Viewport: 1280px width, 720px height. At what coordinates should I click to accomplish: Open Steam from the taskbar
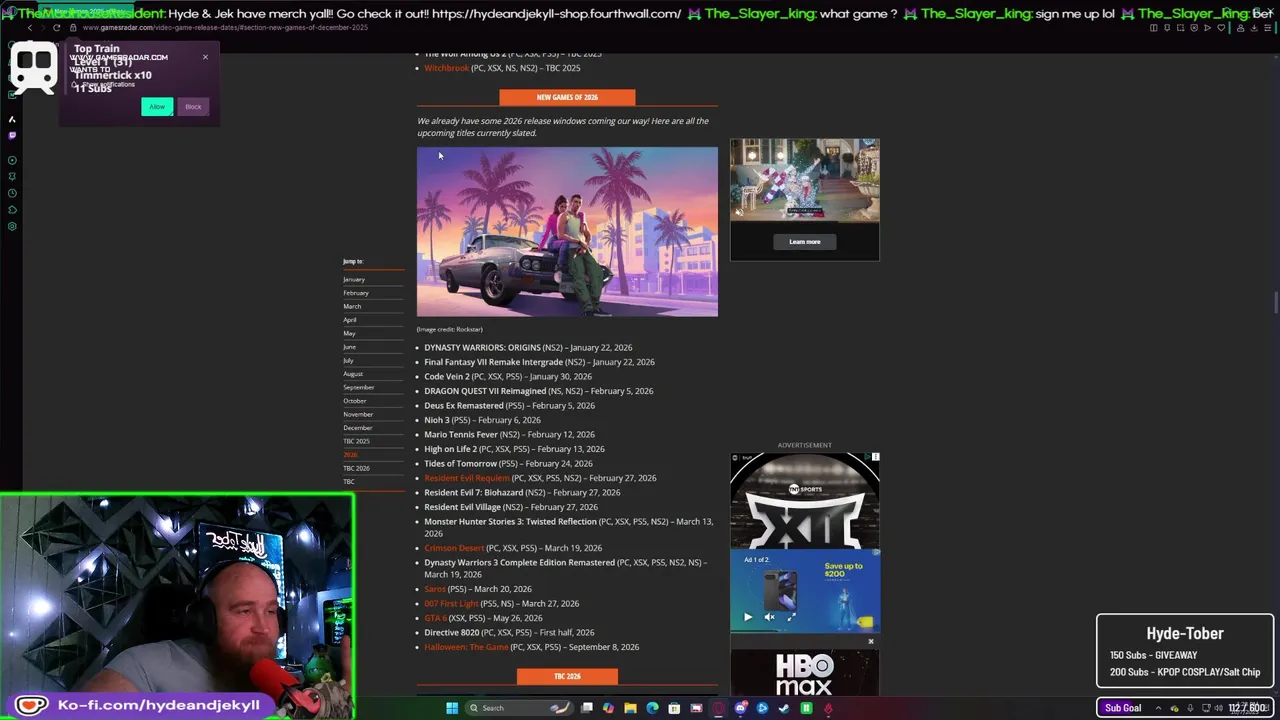pyautogui.click(x=784, y=708)
